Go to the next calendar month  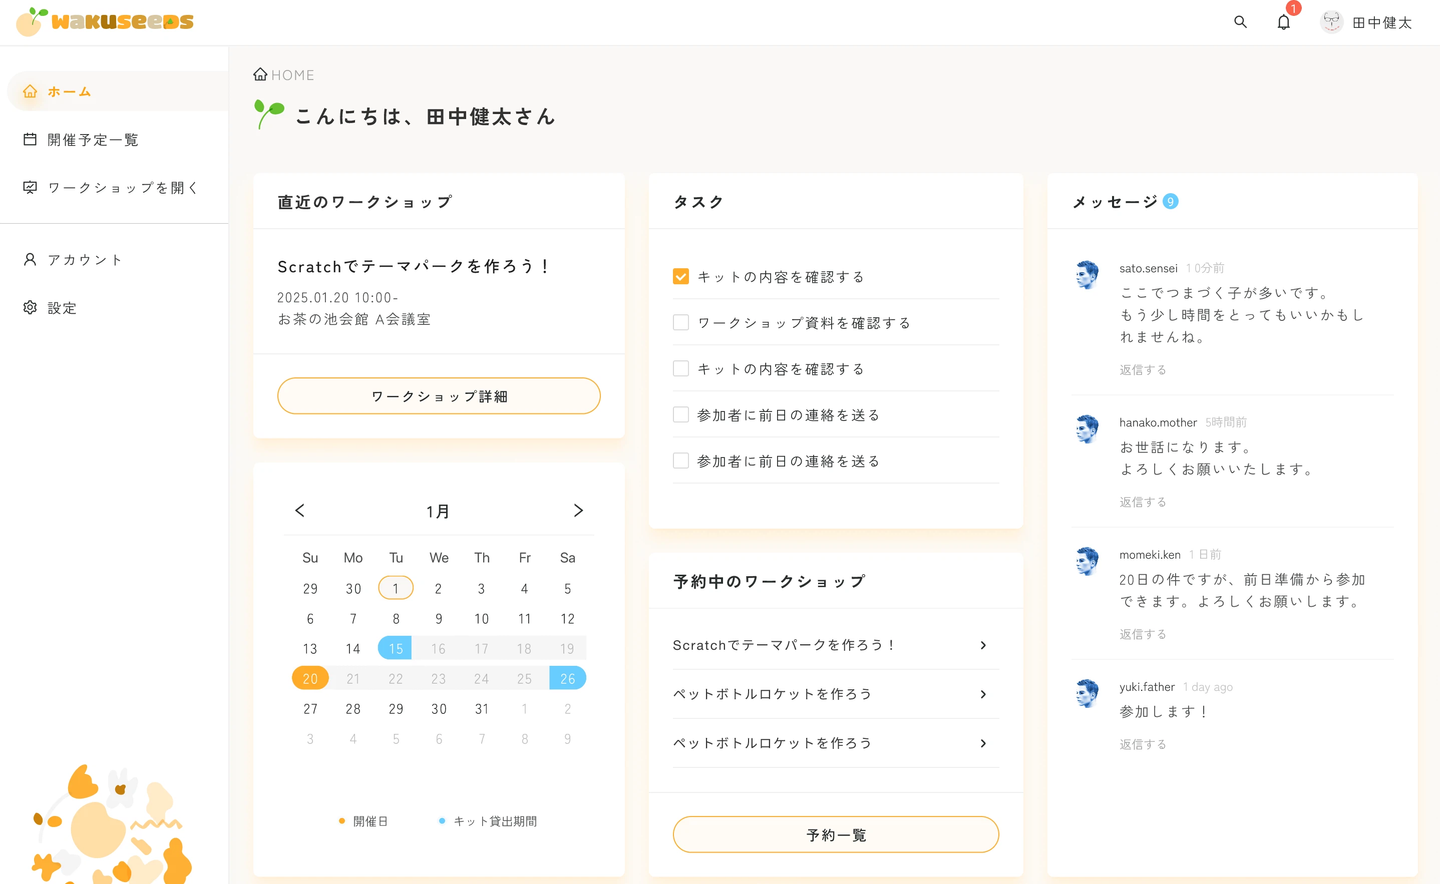[x=578, y=511]
